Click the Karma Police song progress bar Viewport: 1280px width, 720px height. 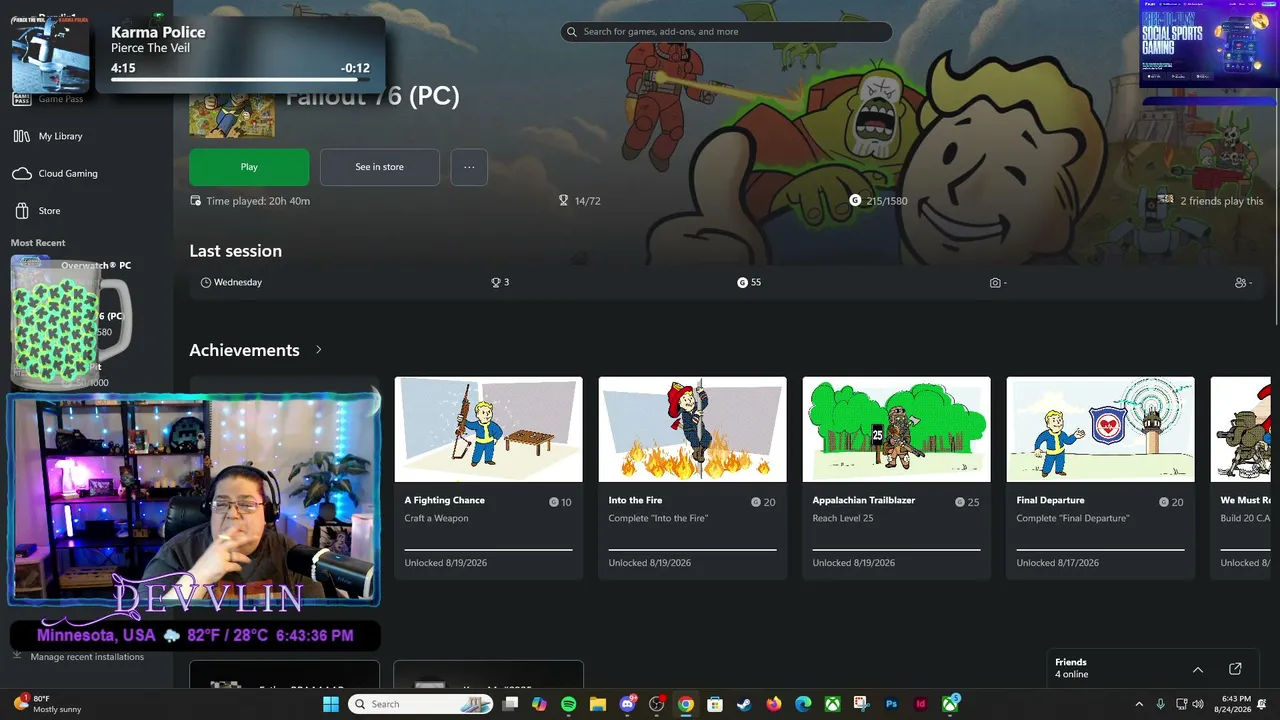pos(240,79)
